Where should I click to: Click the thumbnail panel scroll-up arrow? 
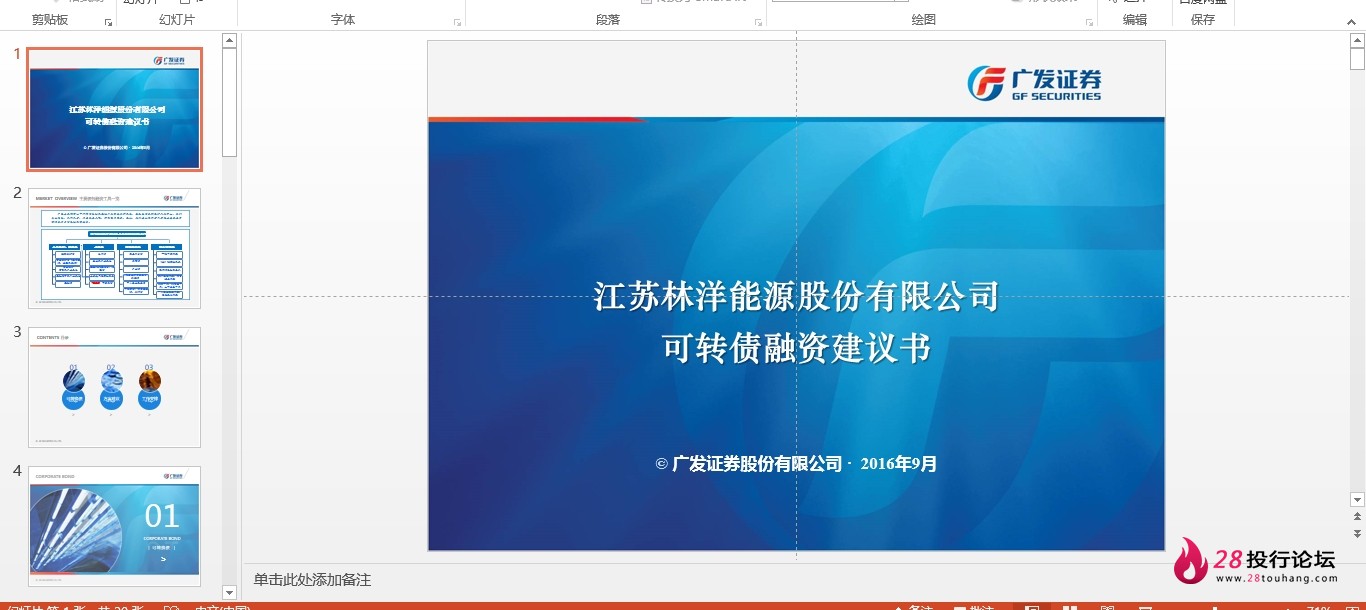(x=229, y=40)
